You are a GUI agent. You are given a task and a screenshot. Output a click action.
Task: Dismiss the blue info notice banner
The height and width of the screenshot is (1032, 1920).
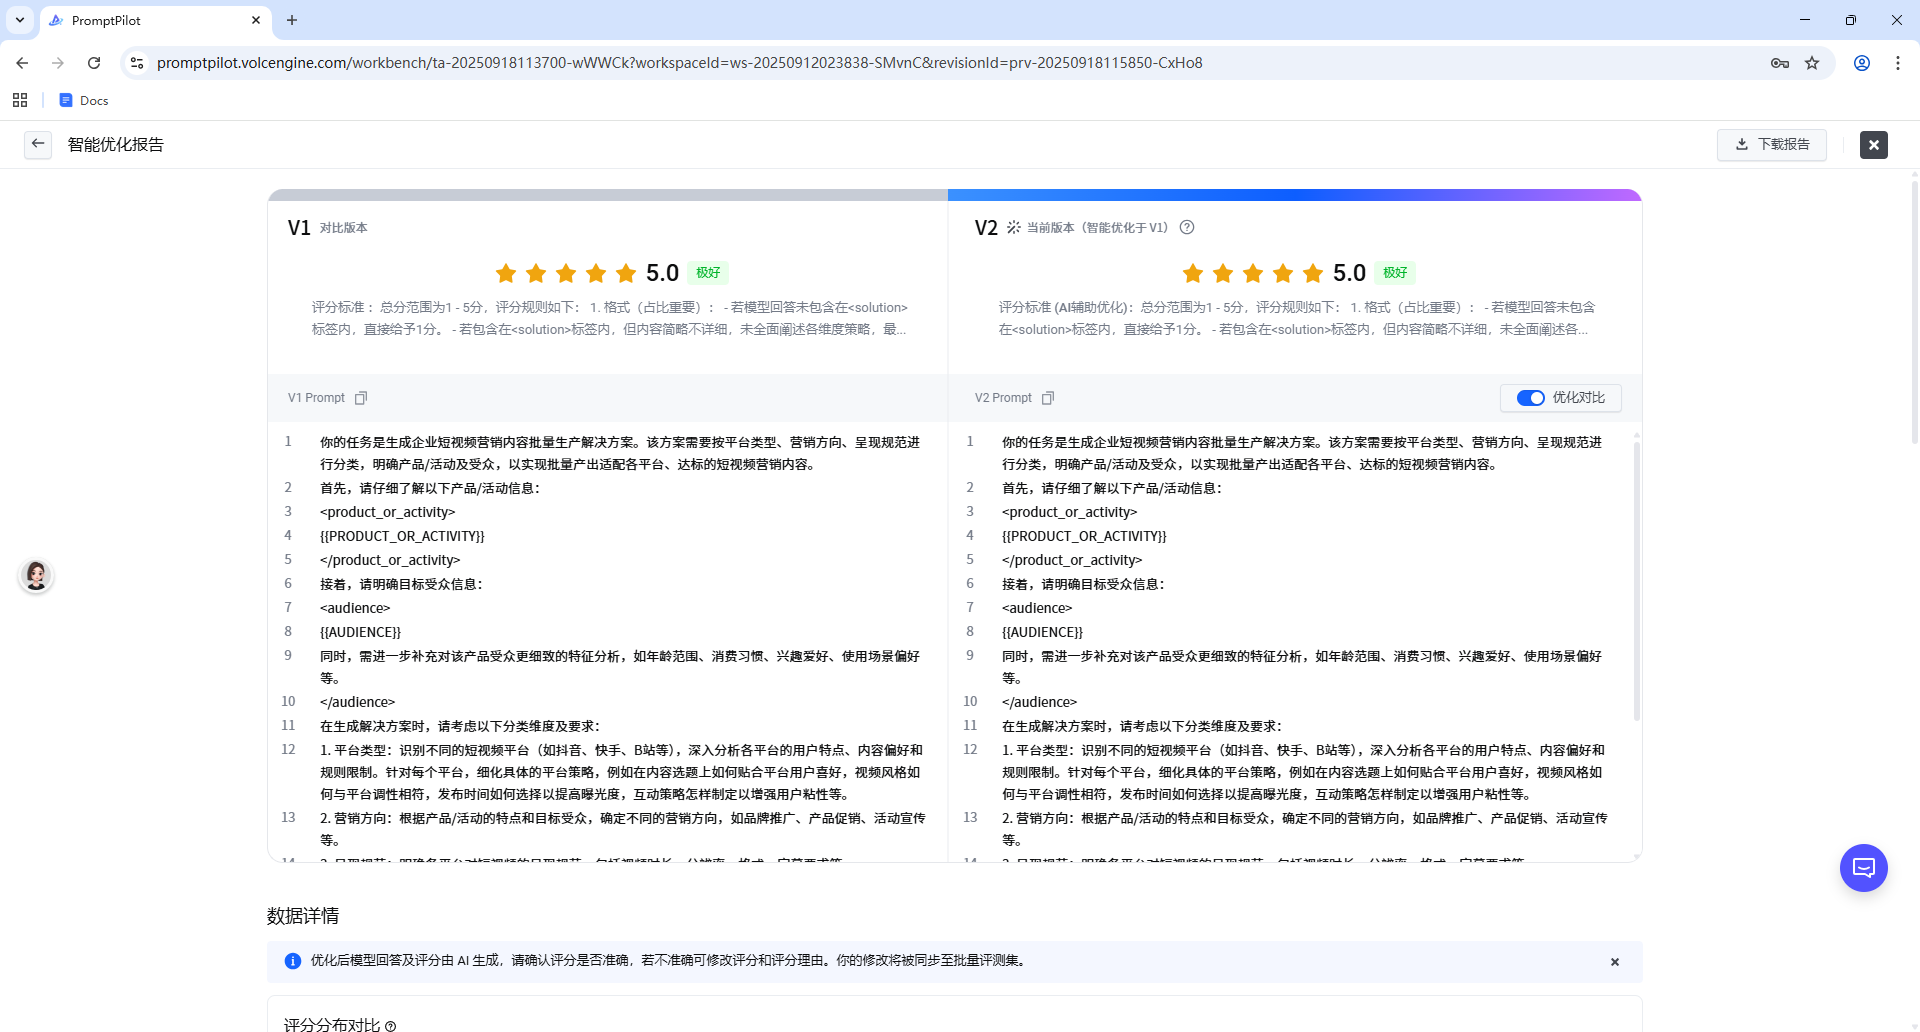click(x=1615, y=962)
